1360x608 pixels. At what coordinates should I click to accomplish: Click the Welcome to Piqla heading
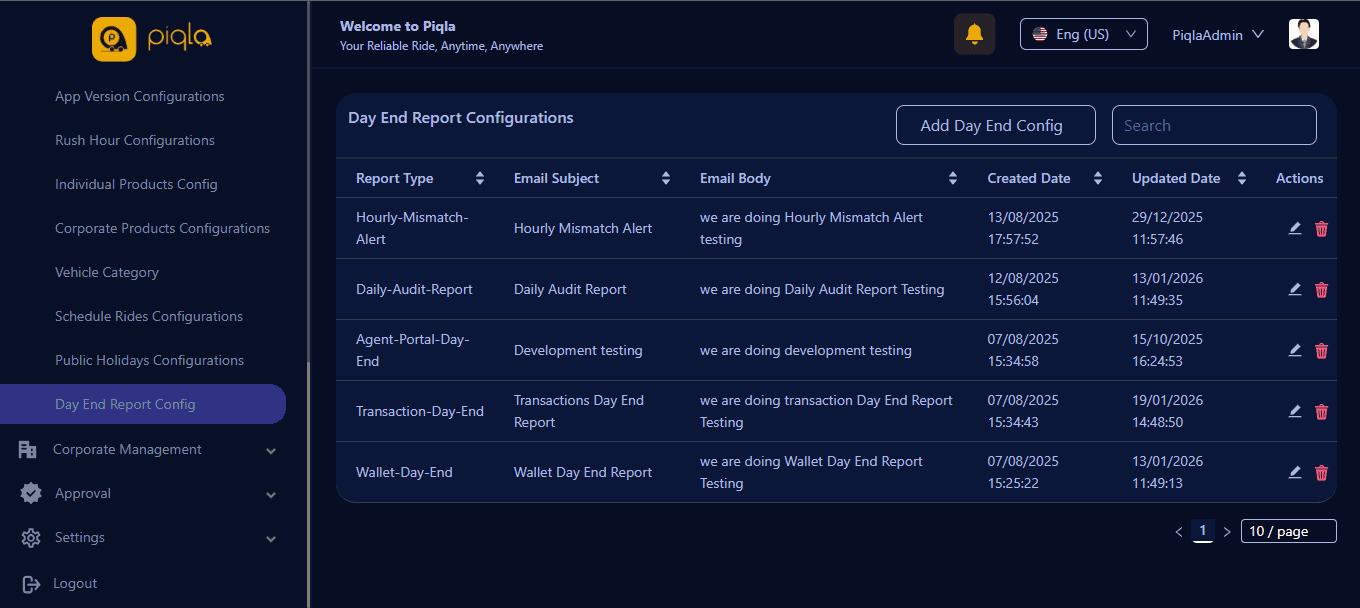pyautogui.click(x=398, y=26)
